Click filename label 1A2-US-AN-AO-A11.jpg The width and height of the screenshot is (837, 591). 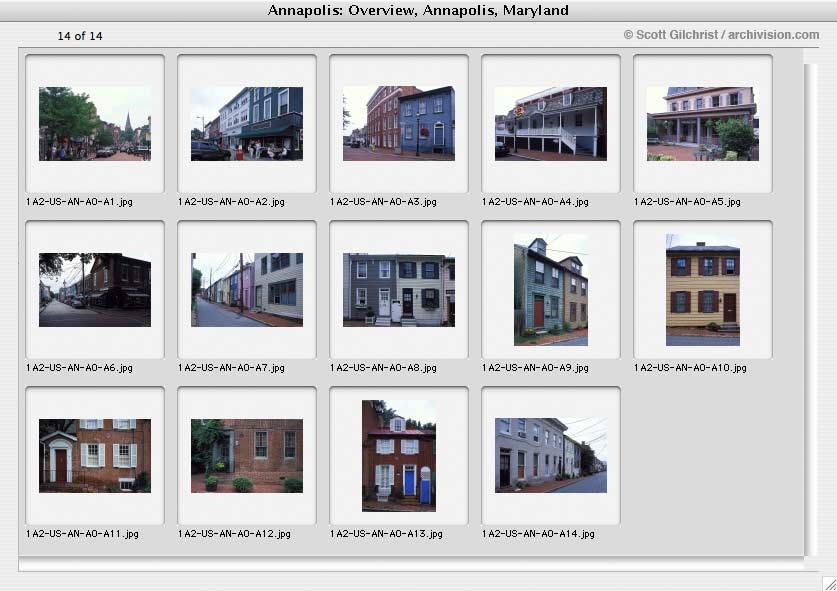click(x=82, y=534)
